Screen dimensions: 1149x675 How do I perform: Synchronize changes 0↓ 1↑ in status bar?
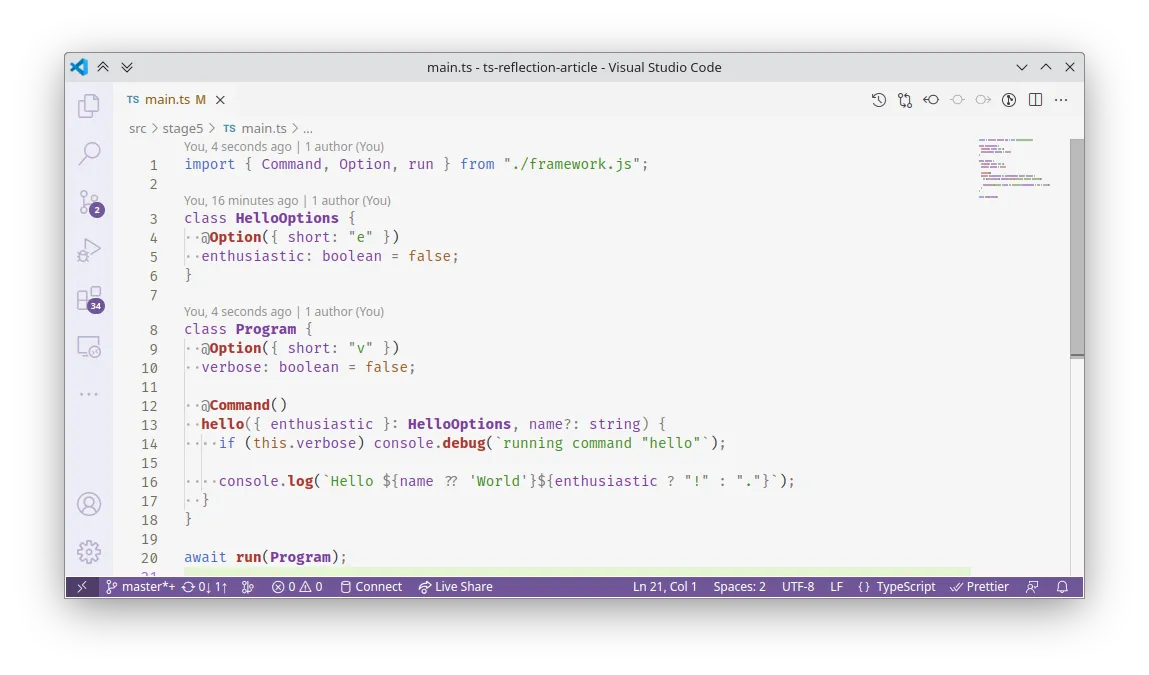[x=204, y=587]
